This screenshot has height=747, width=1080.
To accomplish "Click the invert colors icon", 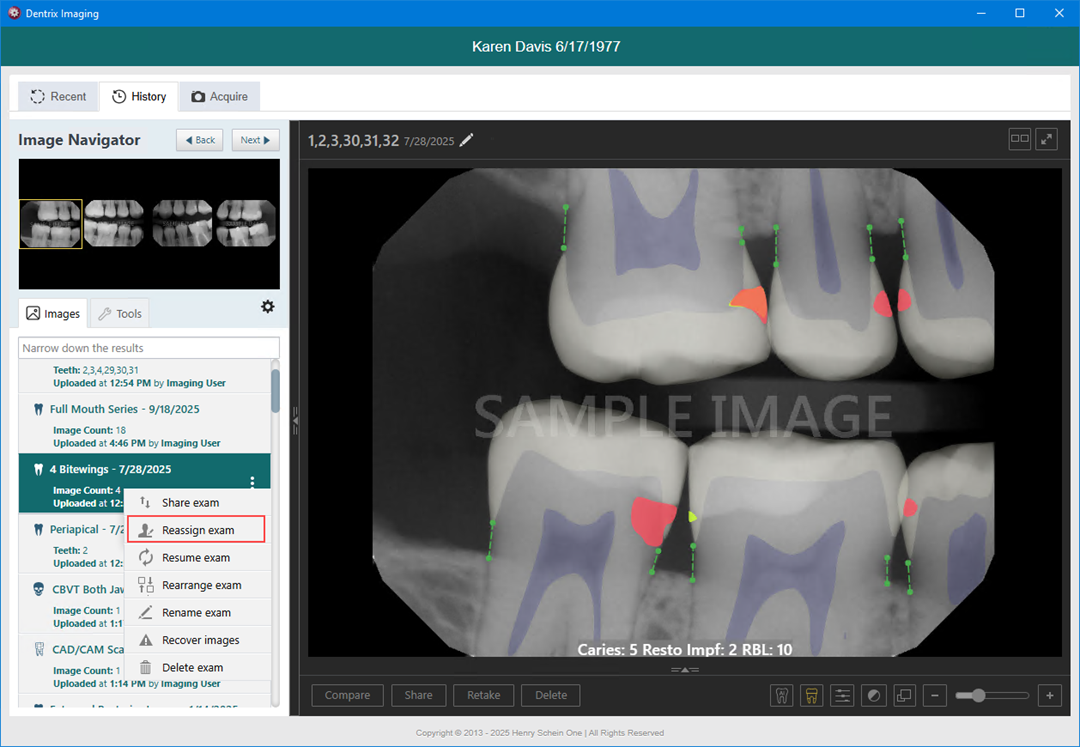I will [873, 695].
